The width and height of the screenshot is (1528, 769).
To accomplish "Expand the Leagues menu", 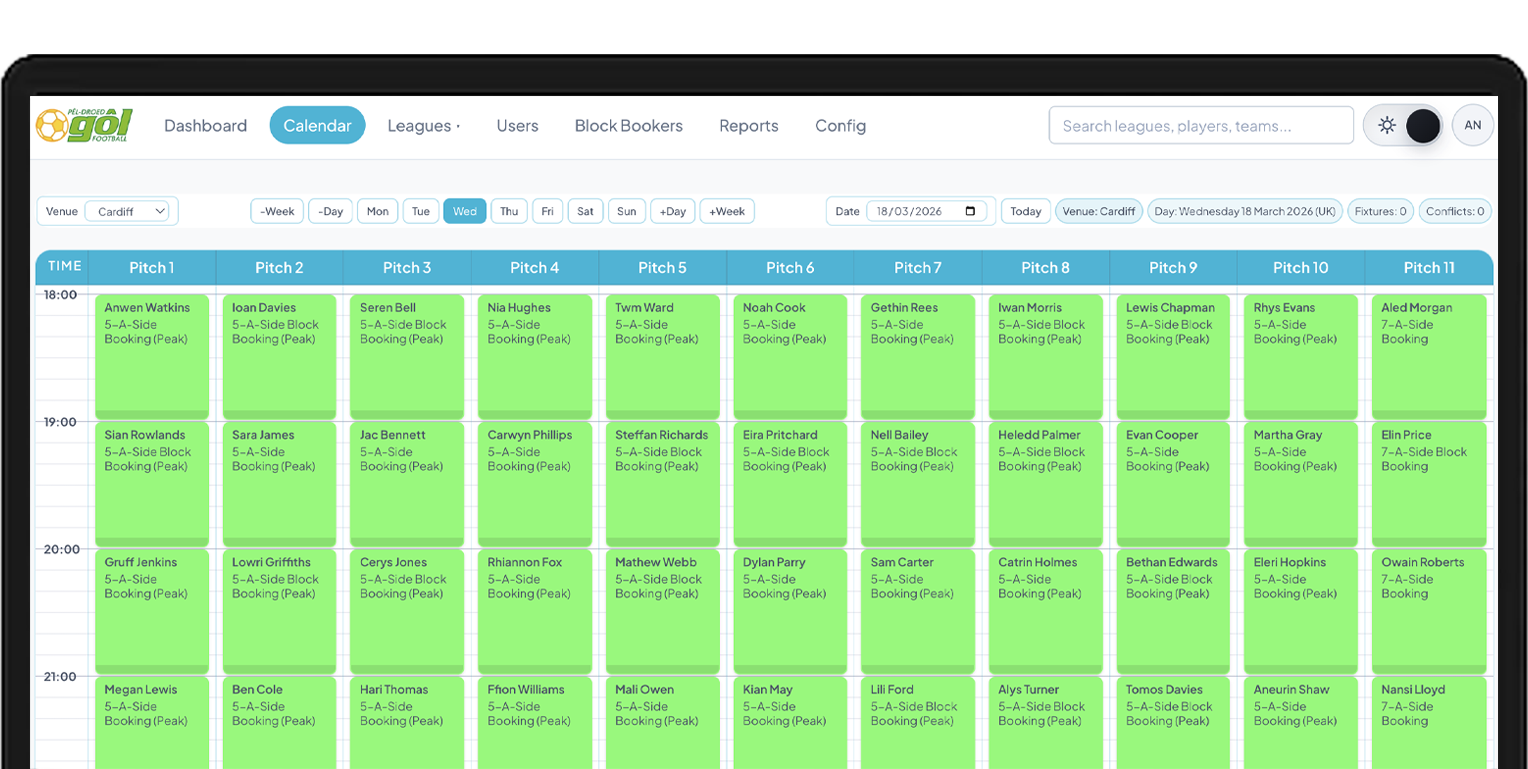I will [x=424, y=125].
